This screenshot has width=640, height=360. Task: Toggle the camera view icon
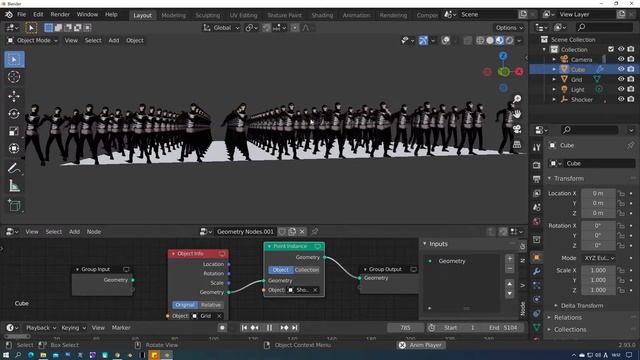[x=517, y=129]
